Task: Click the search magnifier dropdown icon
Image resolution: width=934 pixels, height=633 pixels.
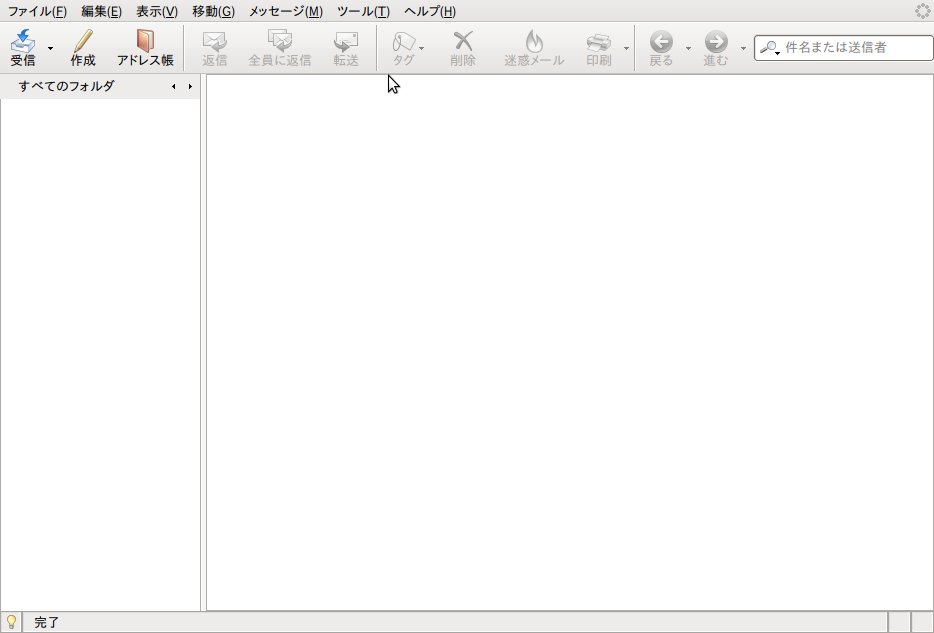Action: click(x=770, y=48)
